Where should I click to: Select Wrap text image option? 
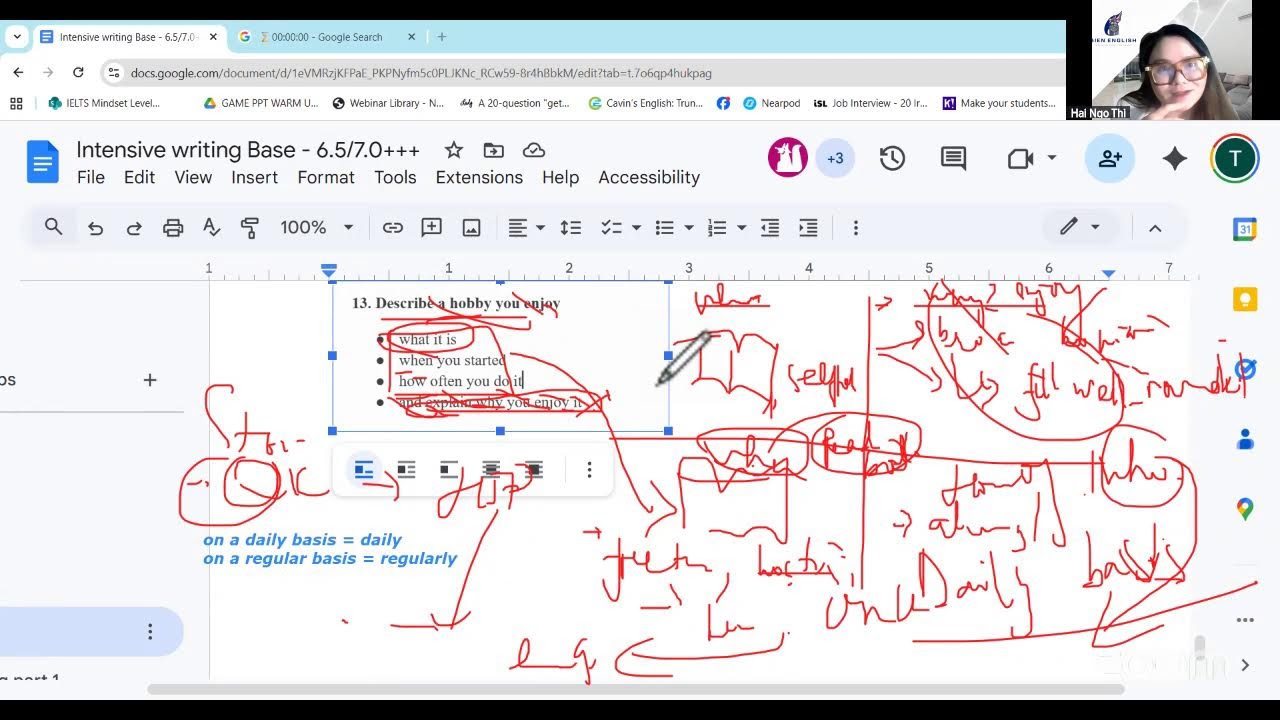406,470
